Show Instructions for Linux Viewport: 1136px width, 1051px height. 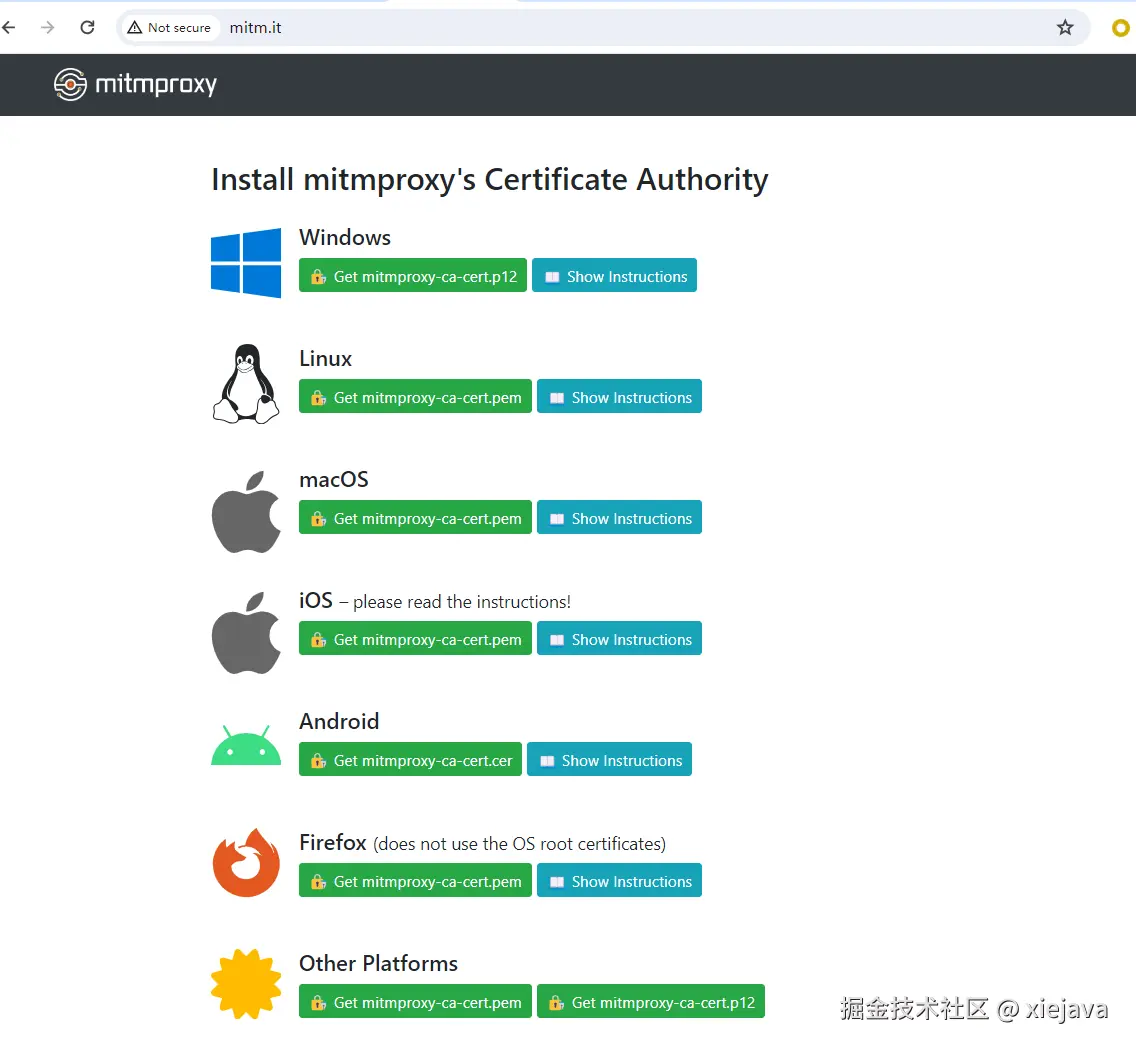point(619,396)
